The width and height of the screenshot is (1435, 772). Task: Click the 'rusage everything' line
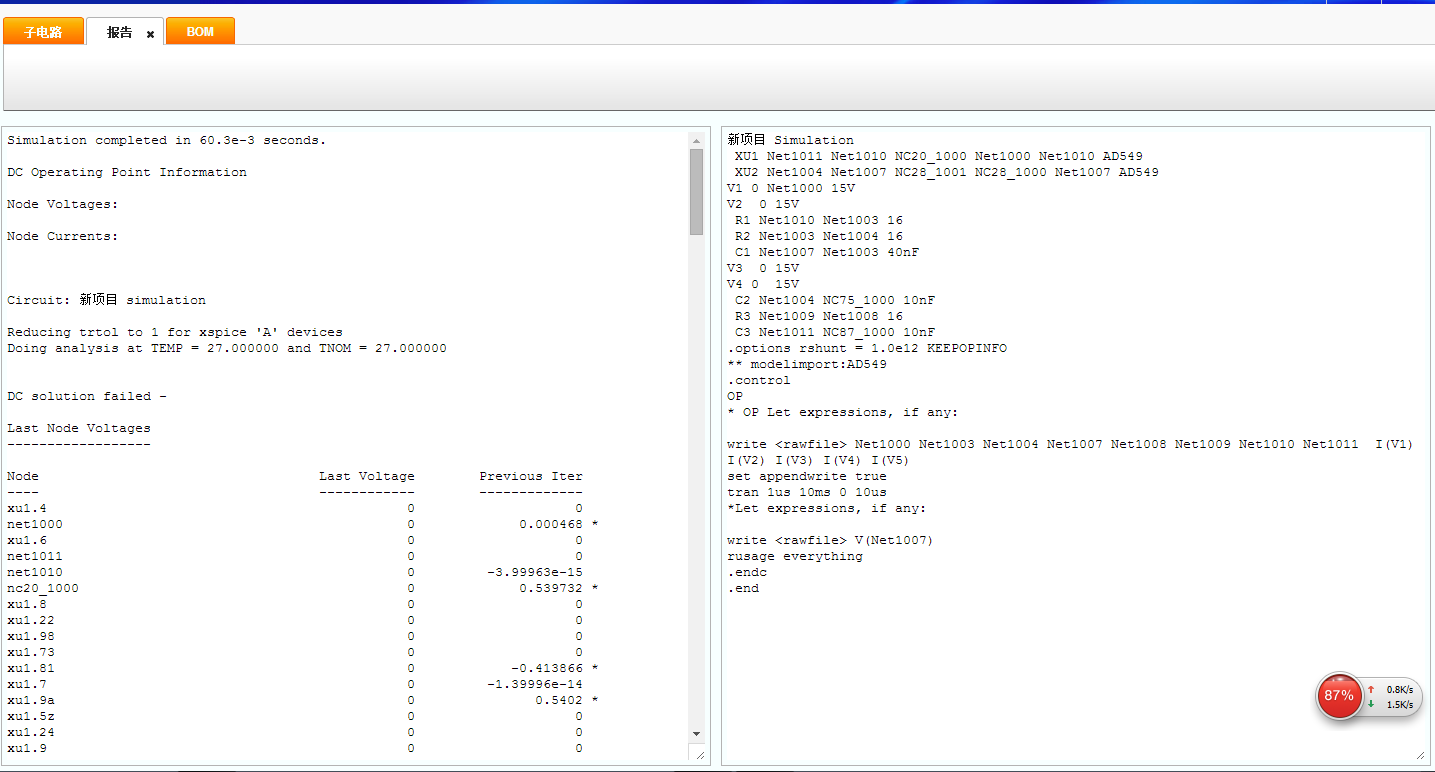coord(795,556)
